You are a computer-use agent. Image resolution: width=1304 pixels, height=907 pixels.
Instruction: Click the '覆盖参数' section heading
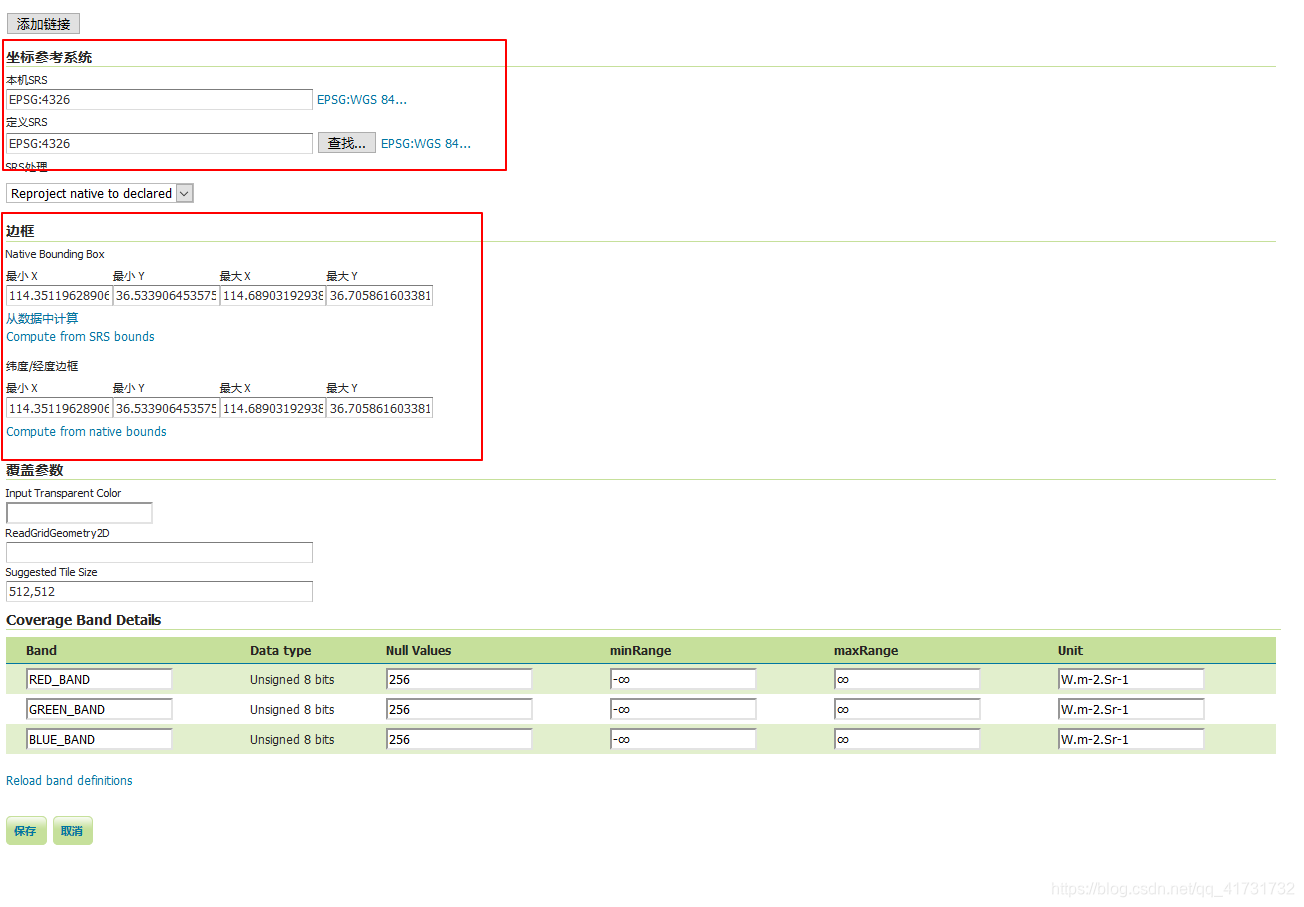35,470
